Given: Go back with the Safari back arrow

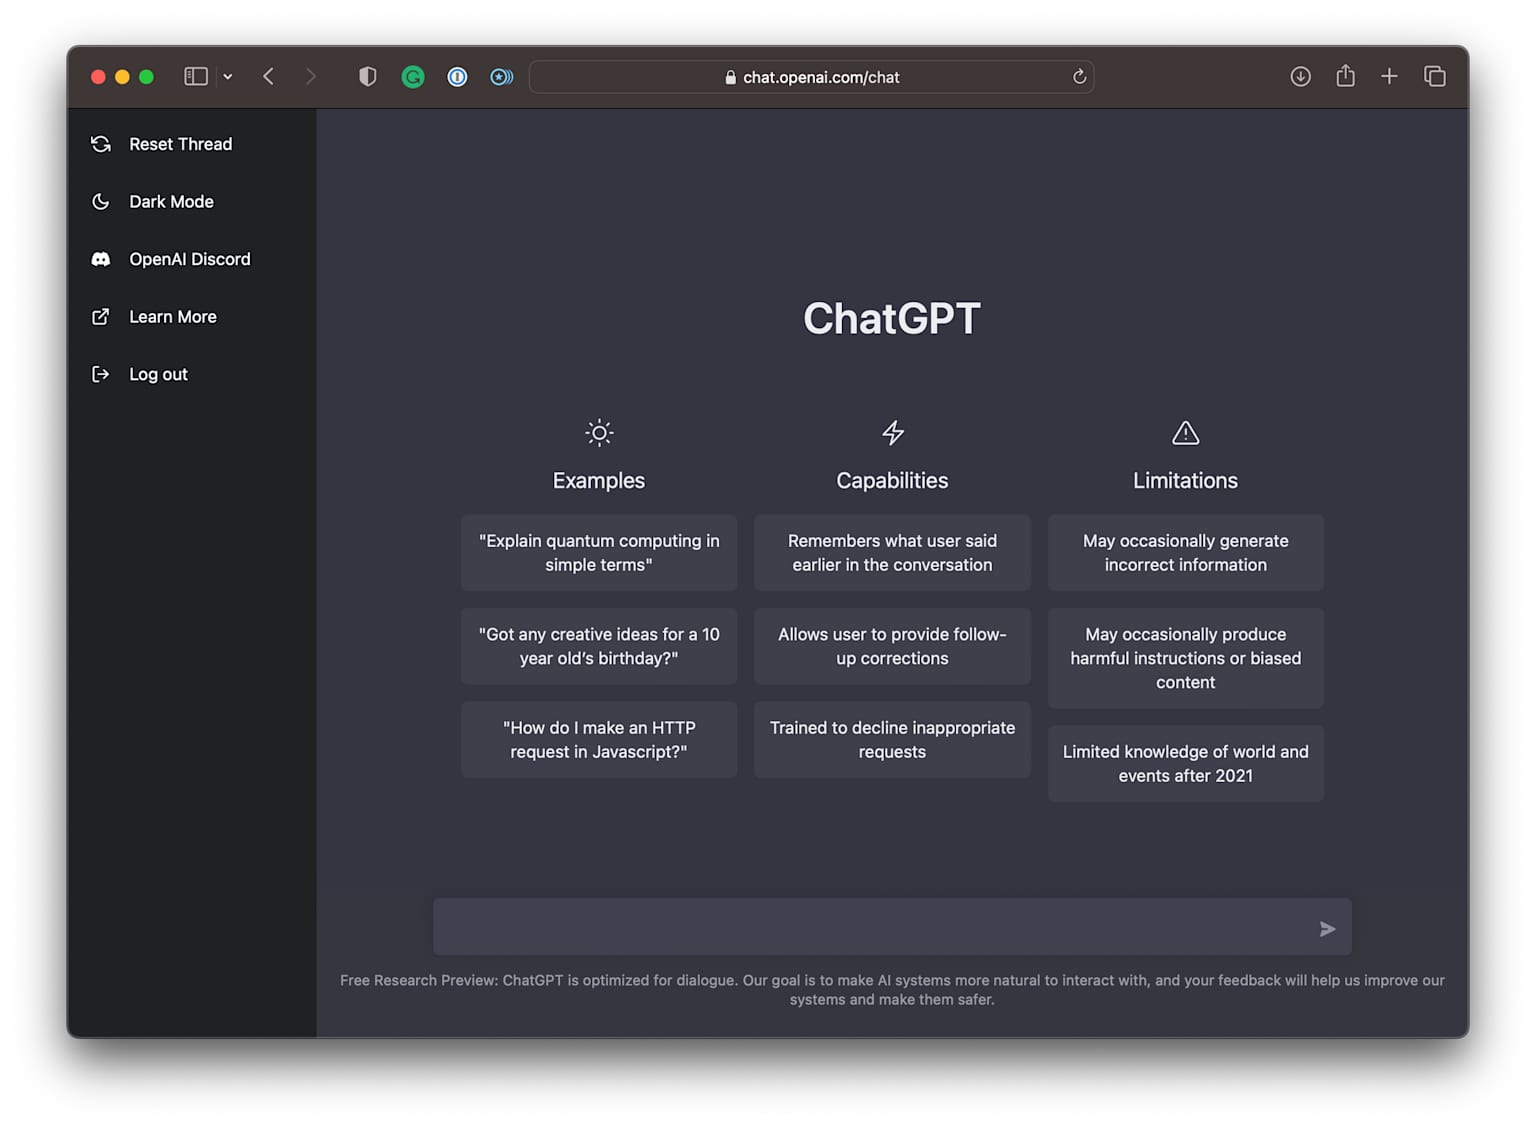Looking at the screenshot, I should pyautogui.click(x=268, y=77).
